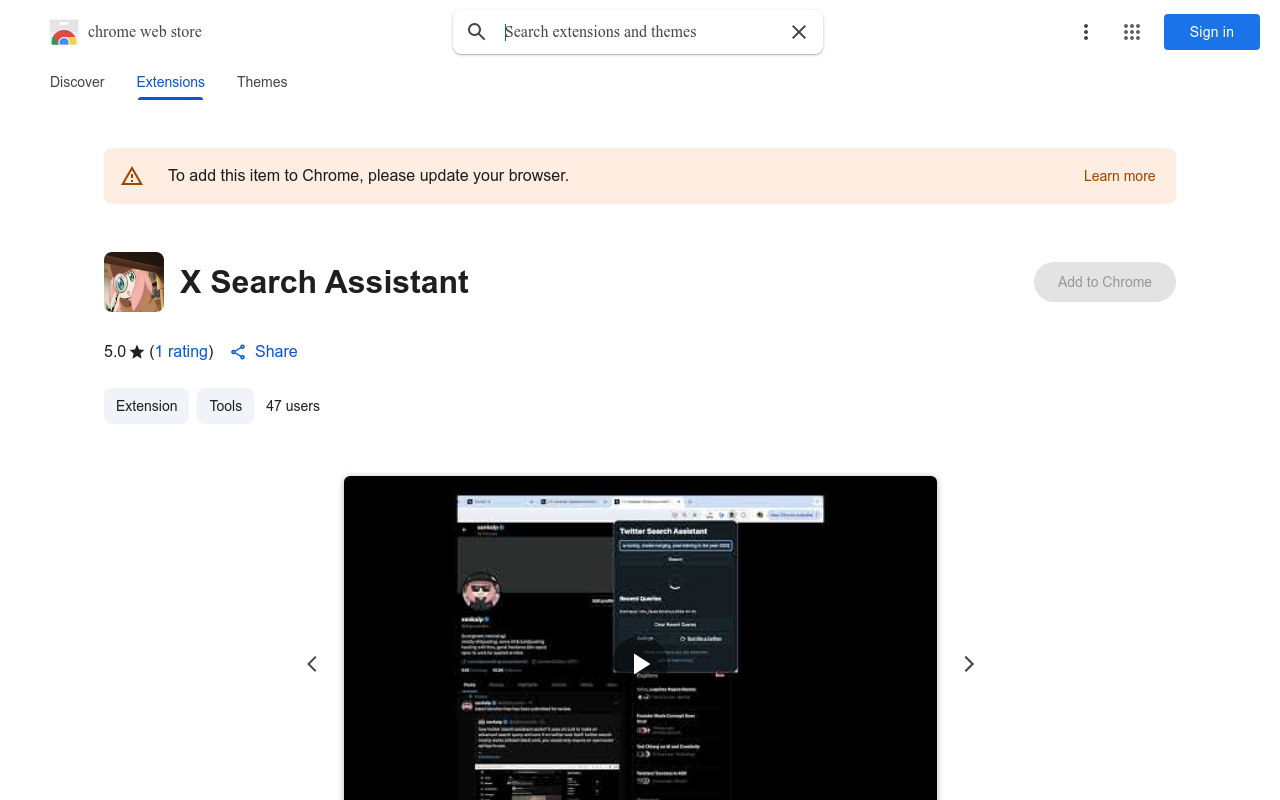Click the warning triangle icon in banner
Image resolution: width=1280 pixels, height=800 pixels.
[132, 176]
